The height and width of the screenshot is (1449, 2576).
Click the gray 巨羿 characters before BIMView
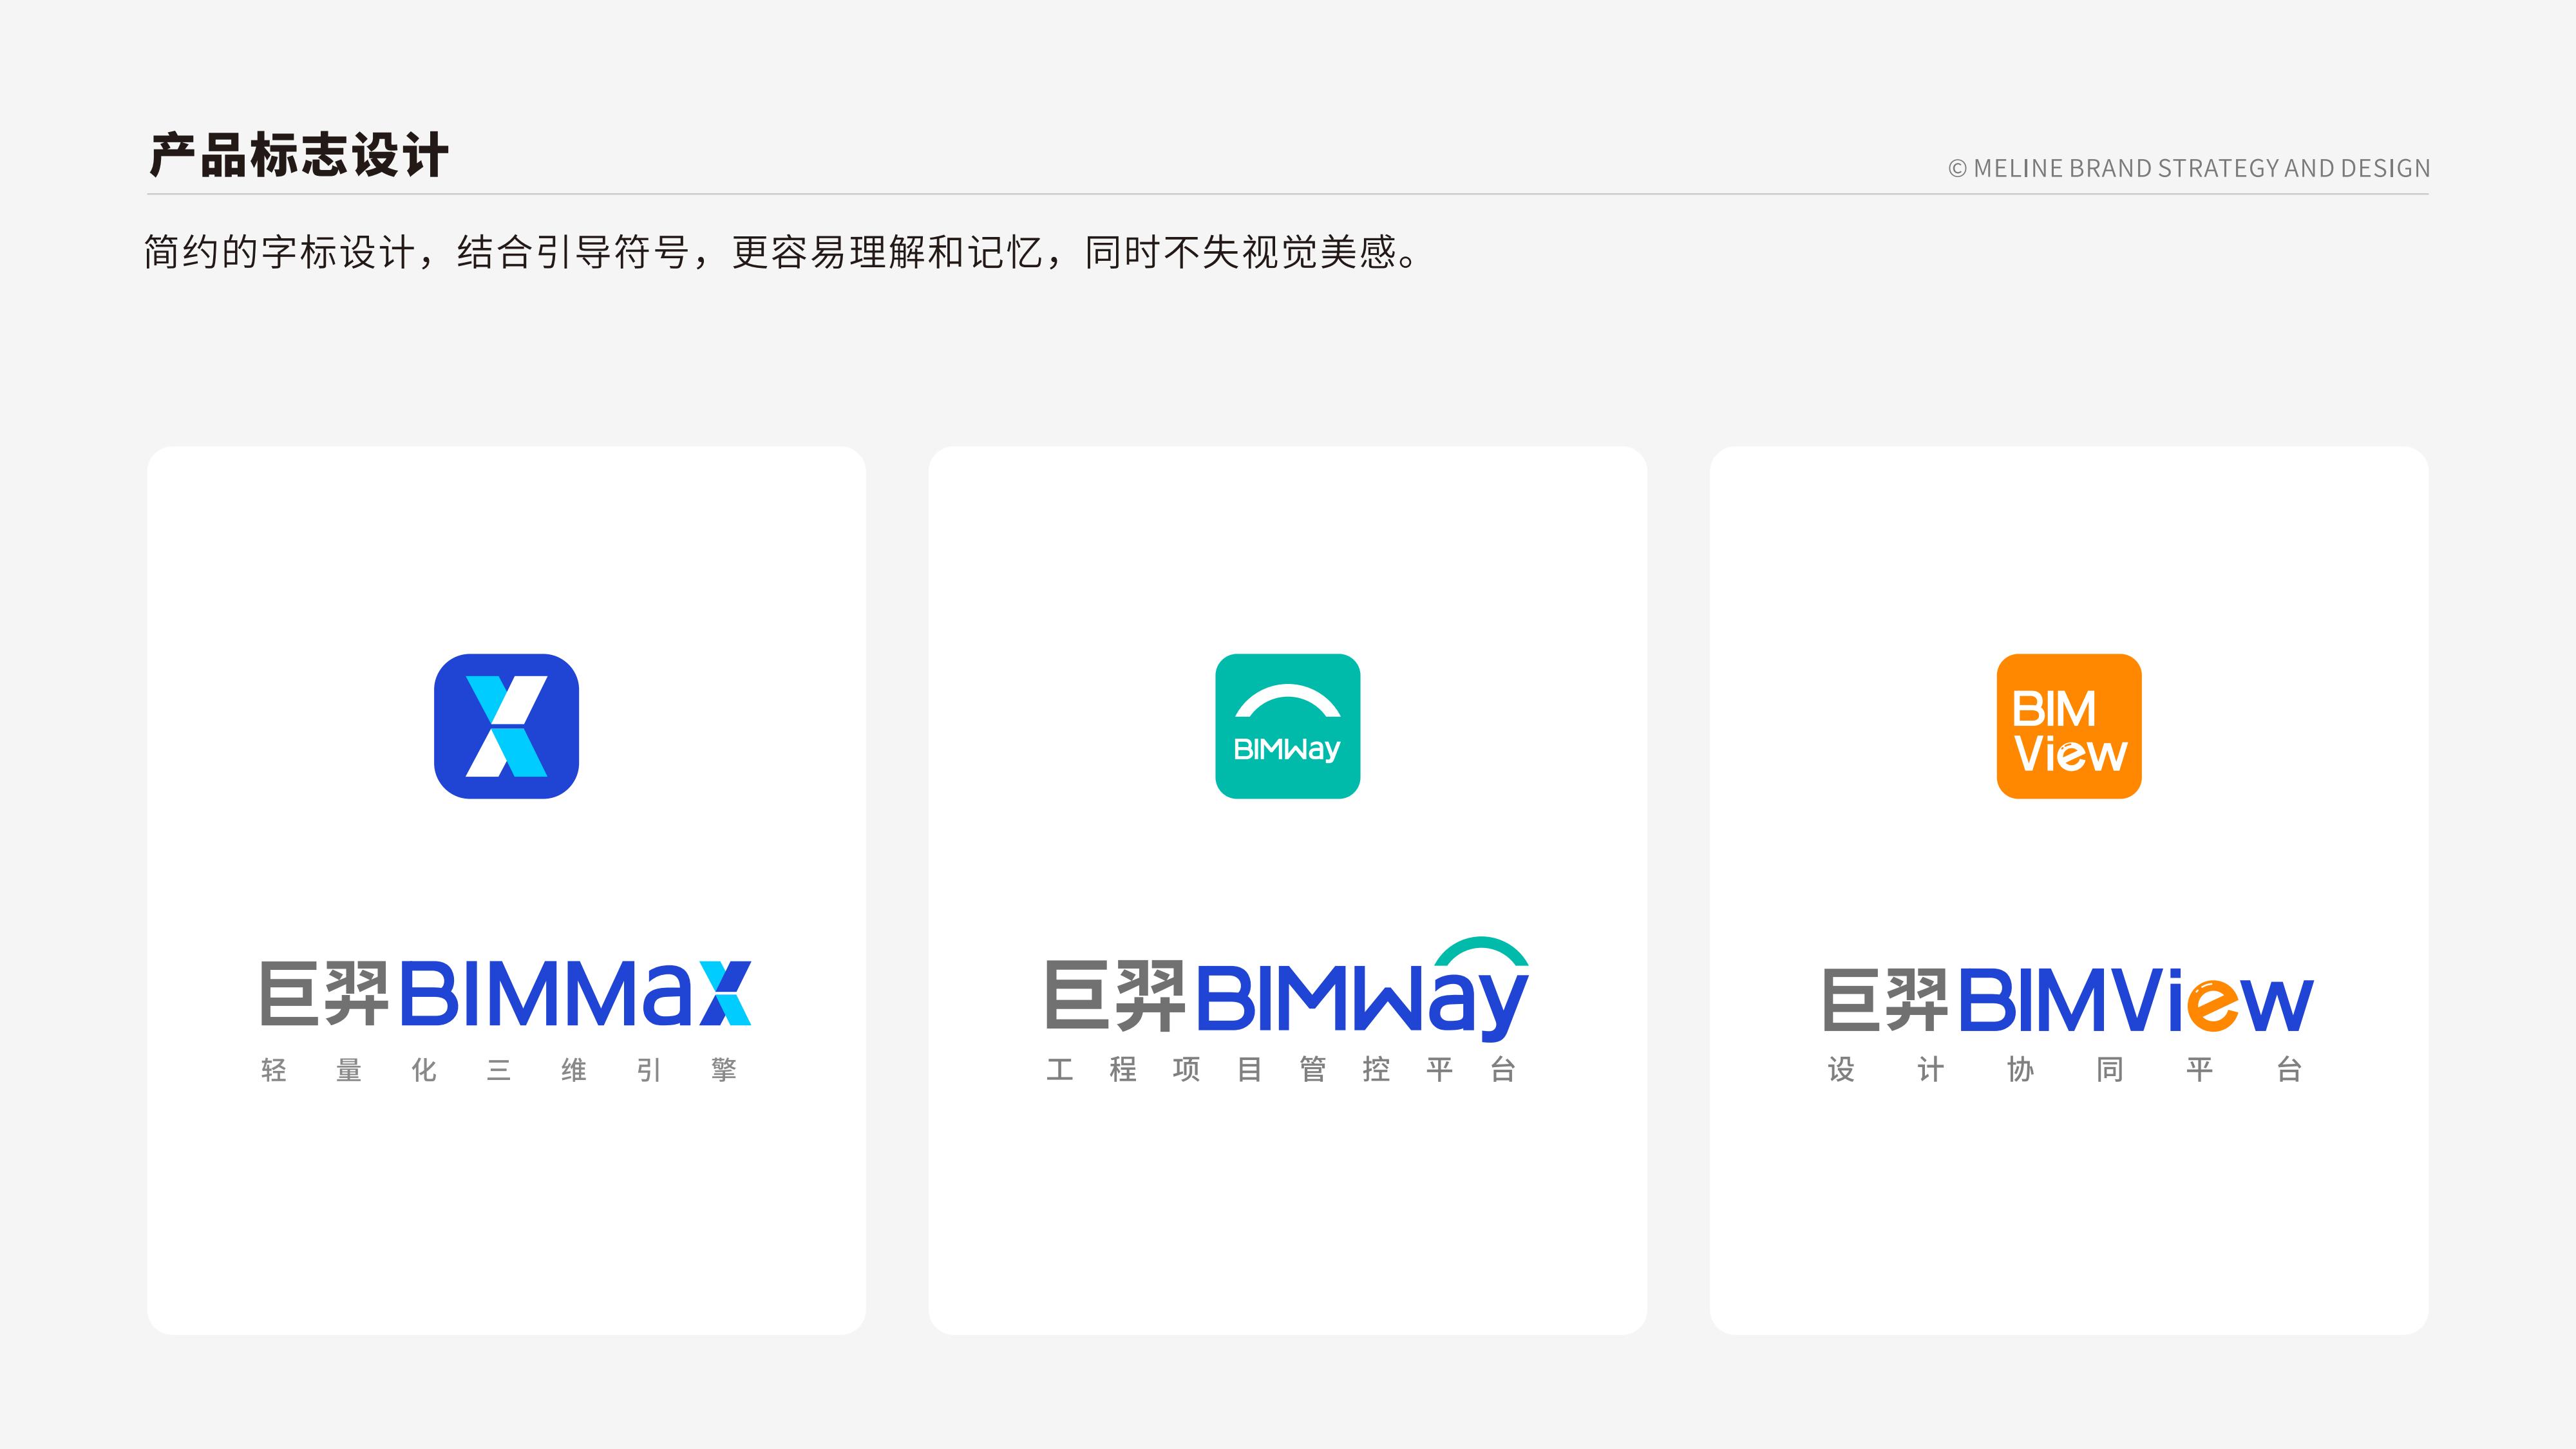pyautogui.click(x=1885, y=1000)
